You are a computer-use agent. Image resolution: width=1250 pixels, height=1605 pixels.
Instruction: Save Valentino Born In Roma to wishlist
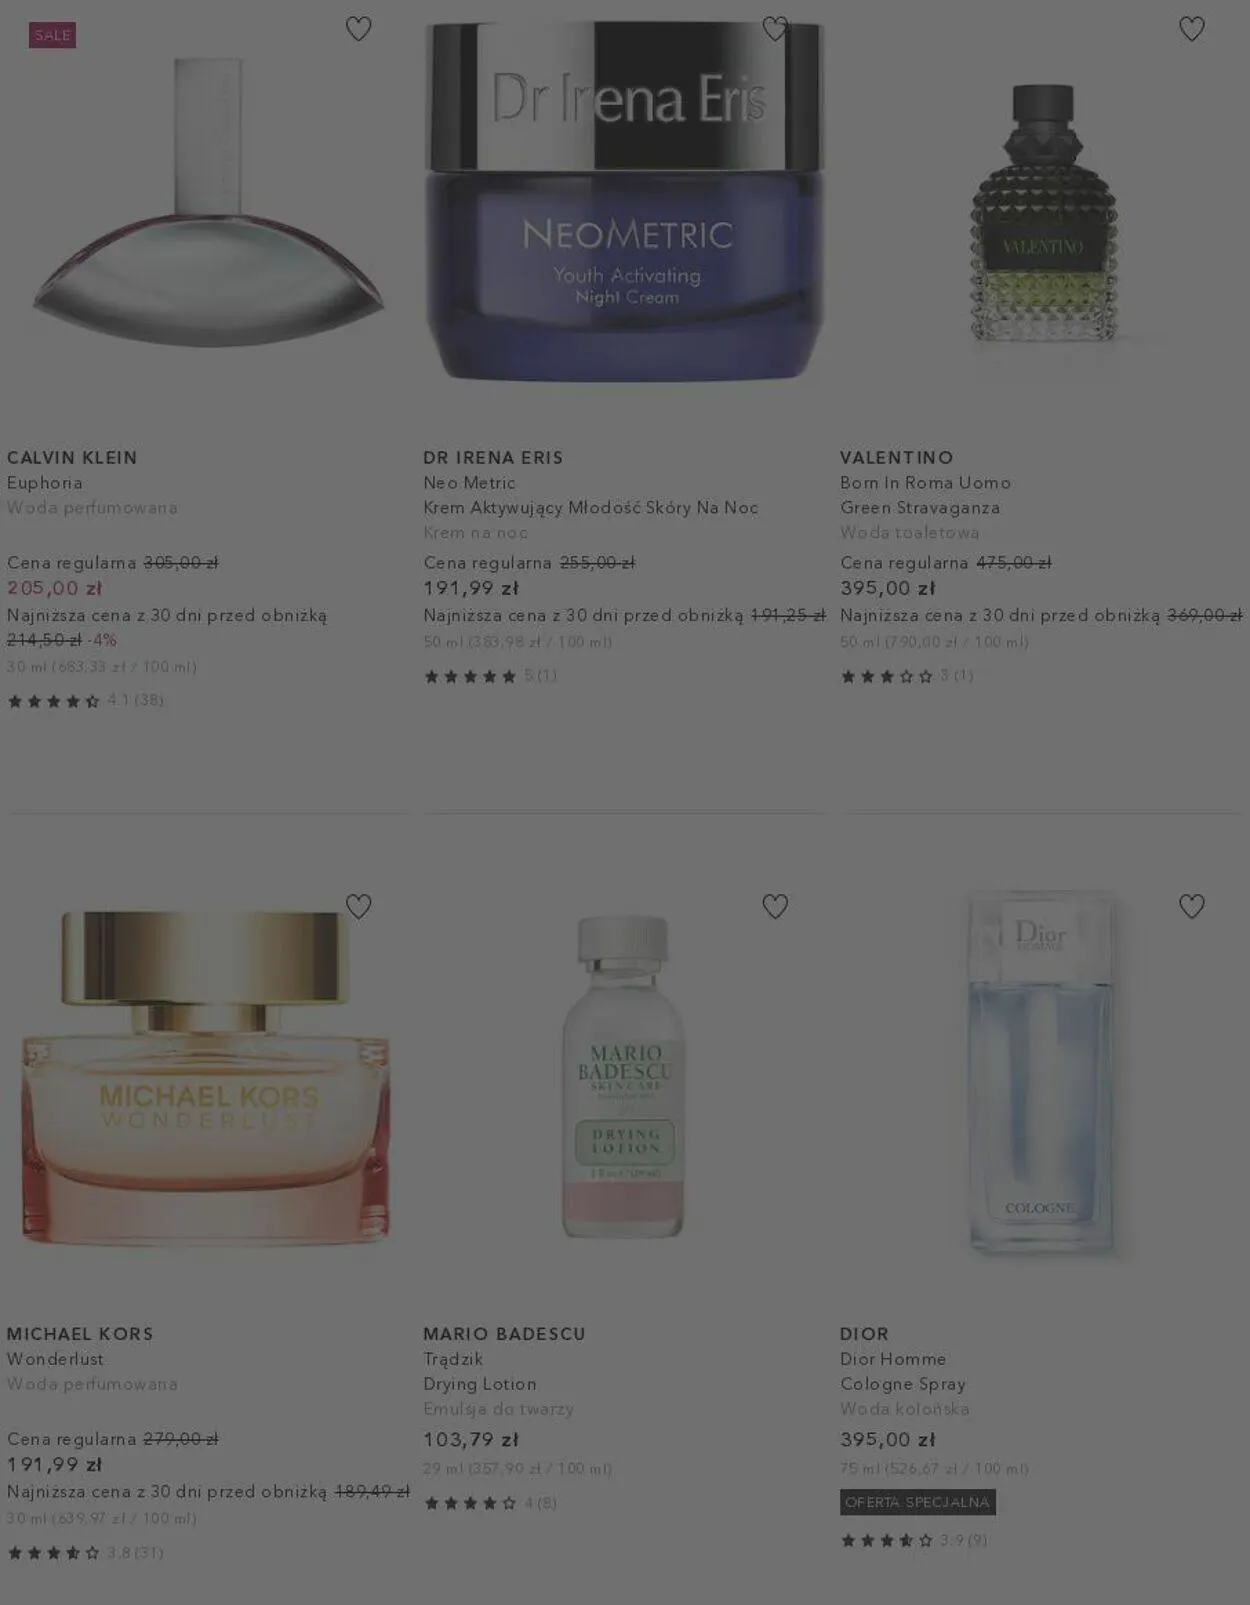pos(1192,29)
